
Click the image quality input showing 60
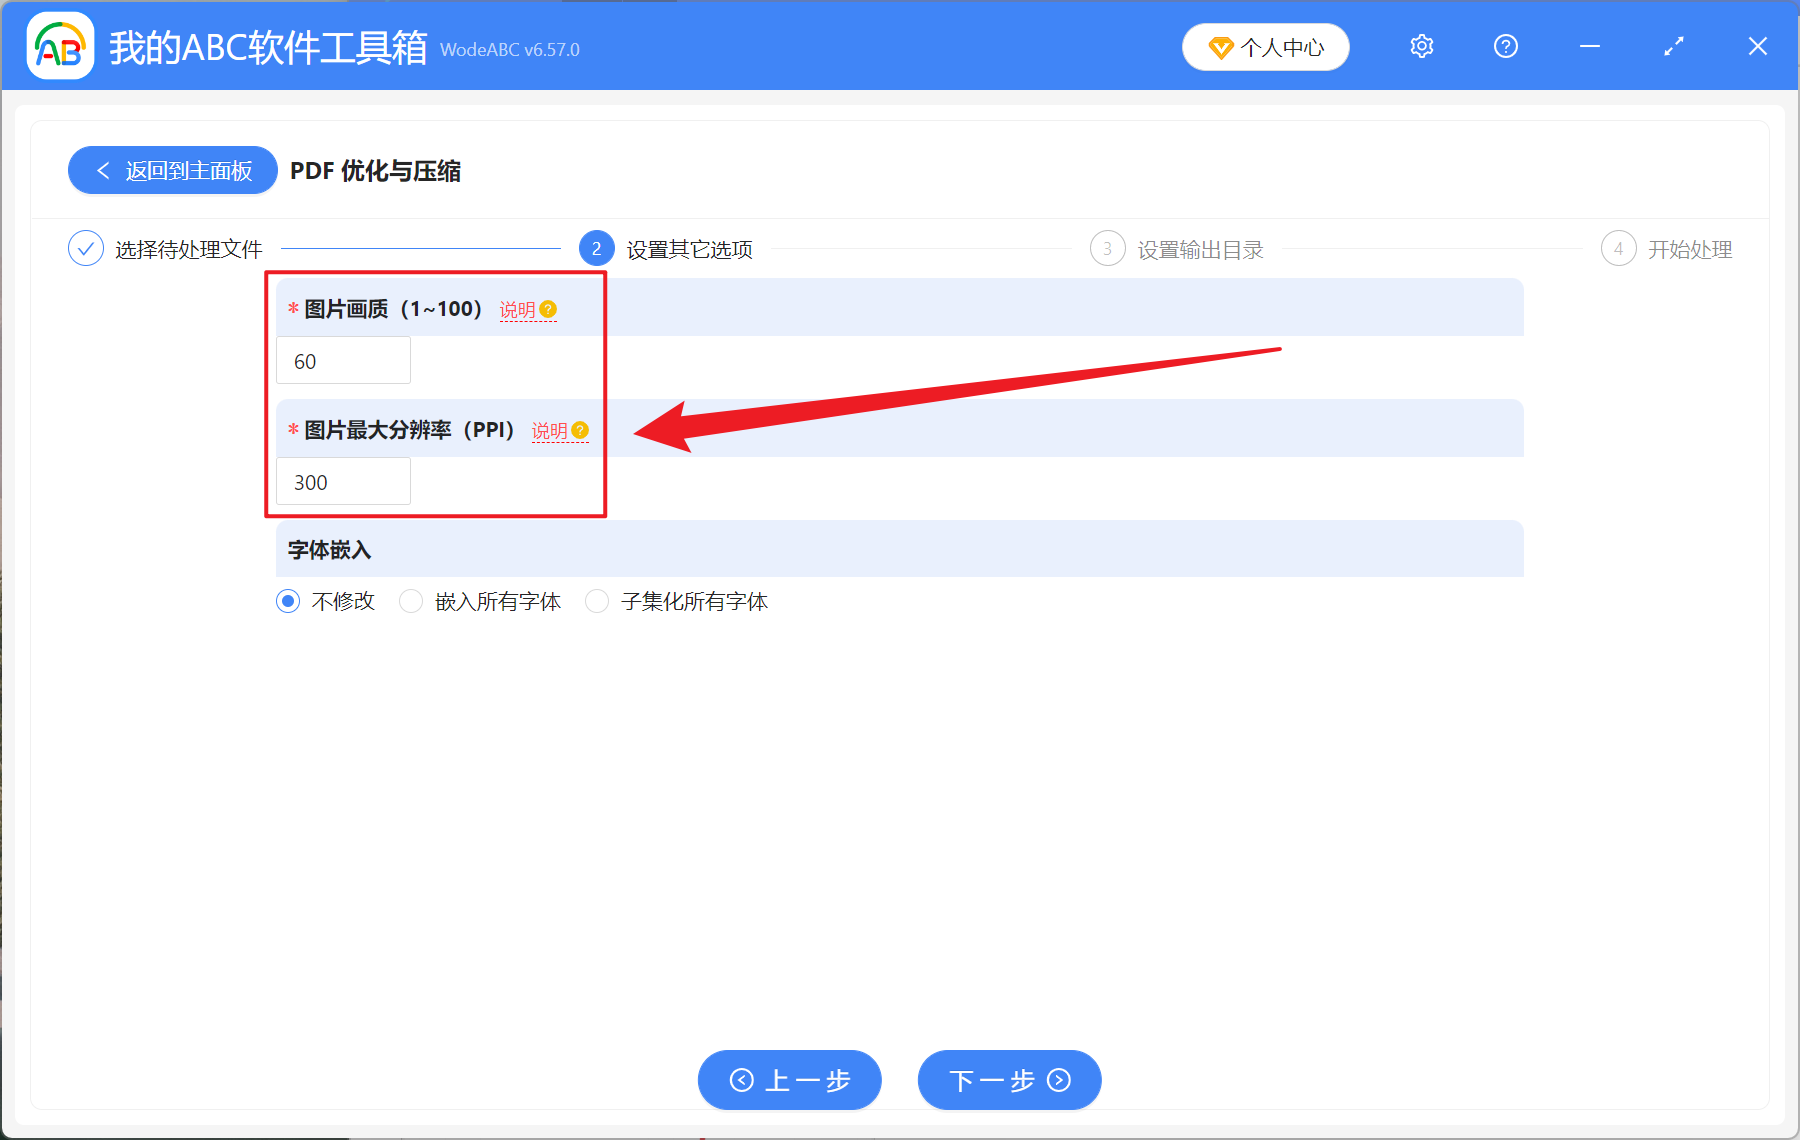(343, 360)
